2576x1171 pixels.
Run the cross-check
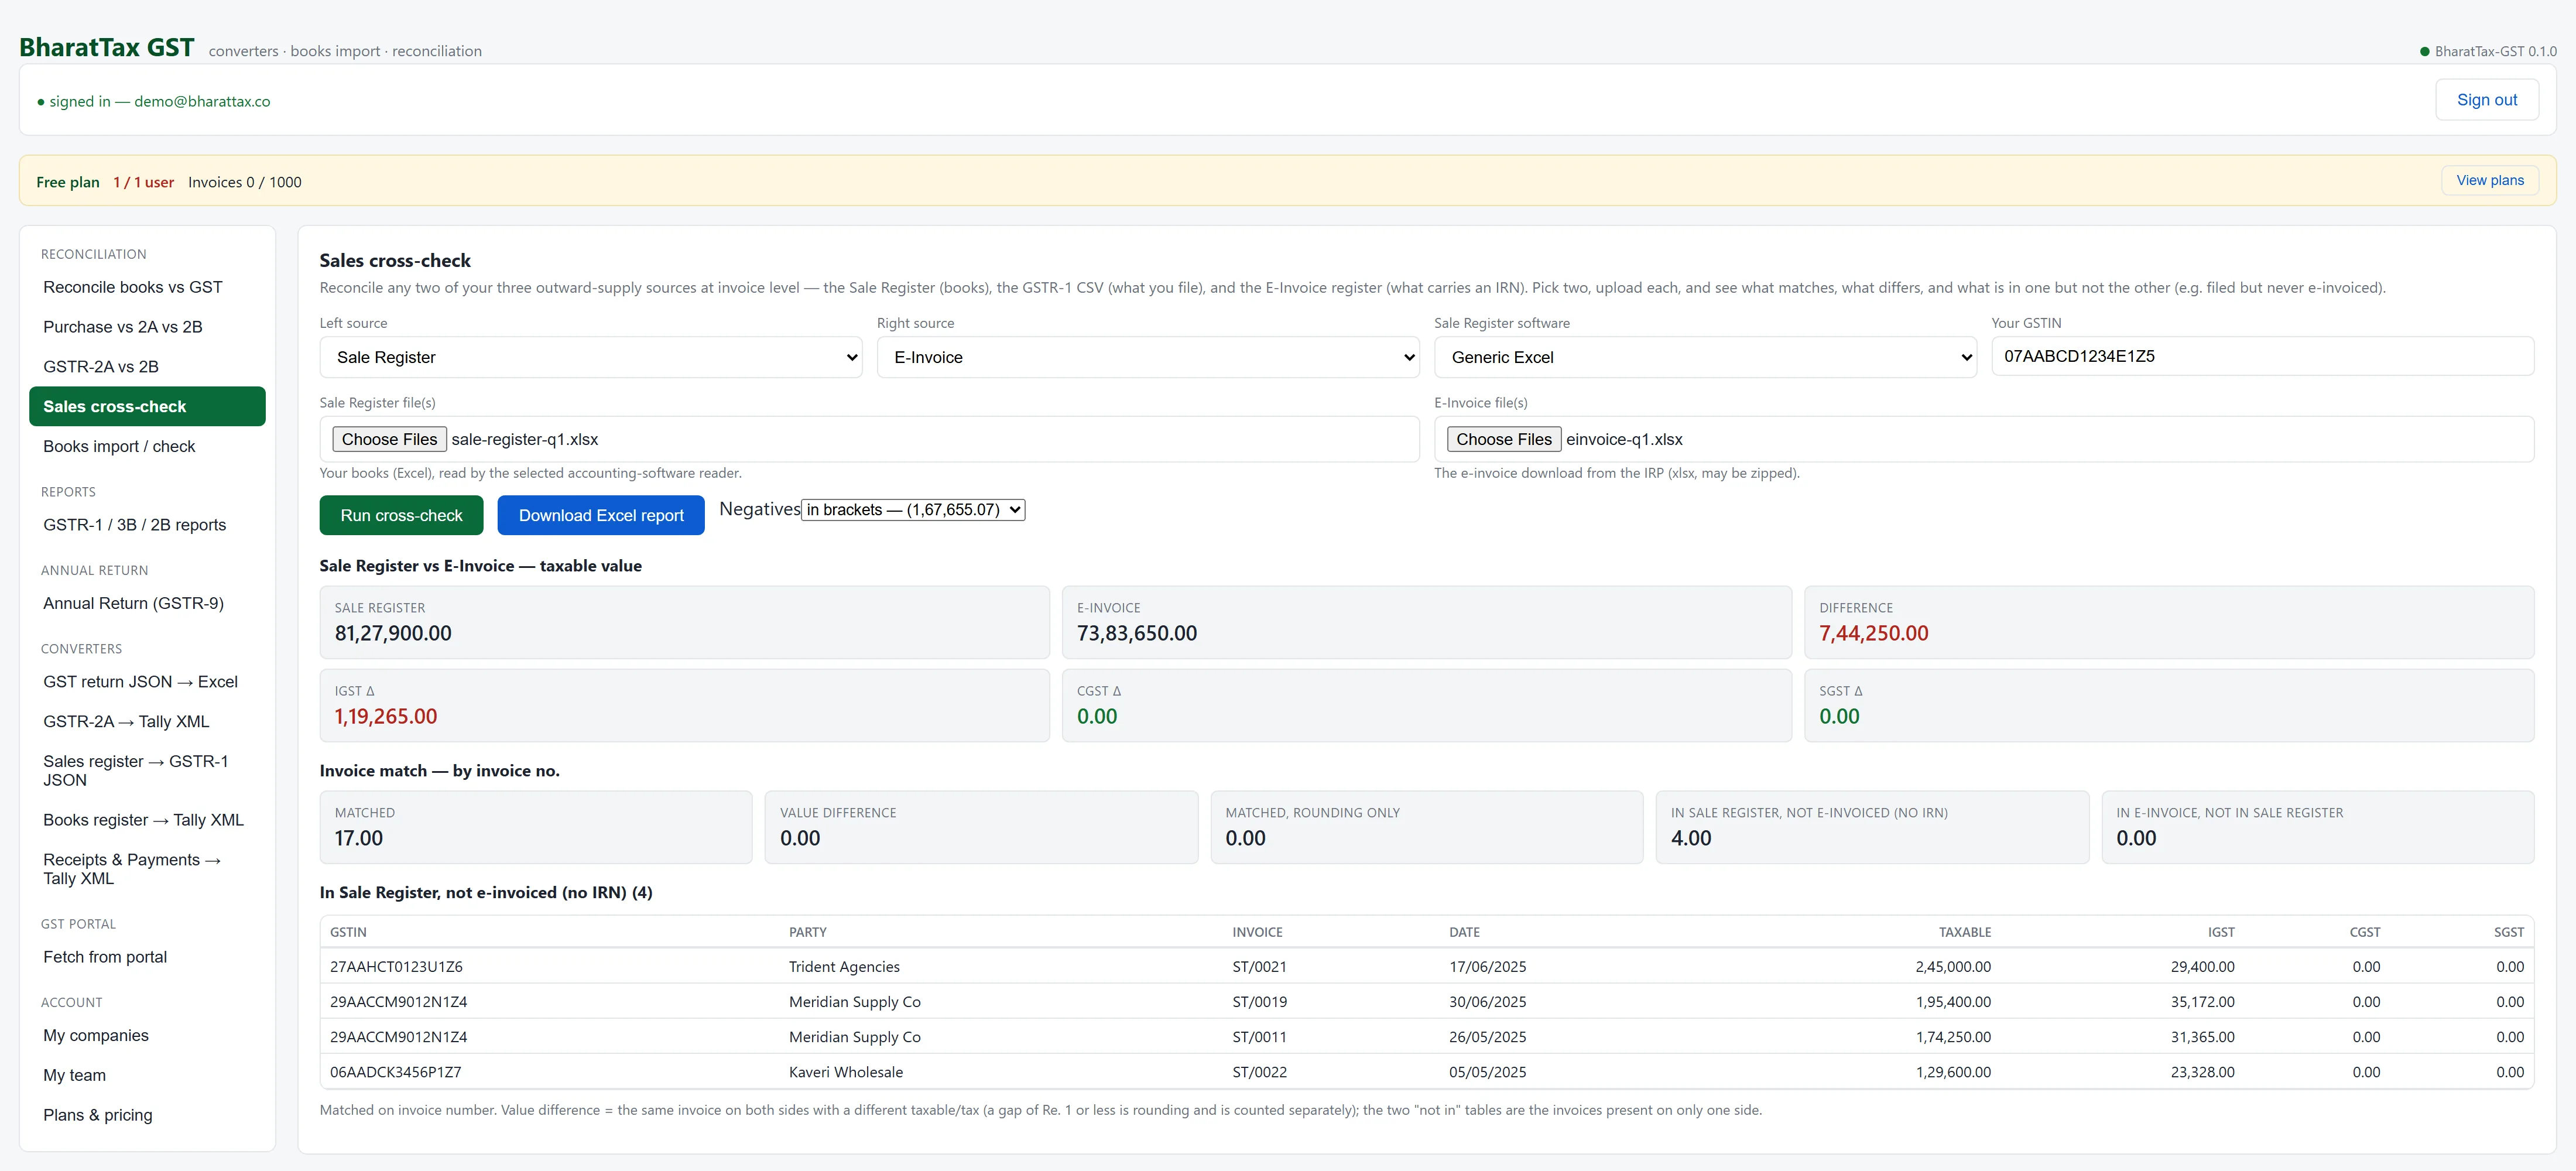tap(401, 515)
